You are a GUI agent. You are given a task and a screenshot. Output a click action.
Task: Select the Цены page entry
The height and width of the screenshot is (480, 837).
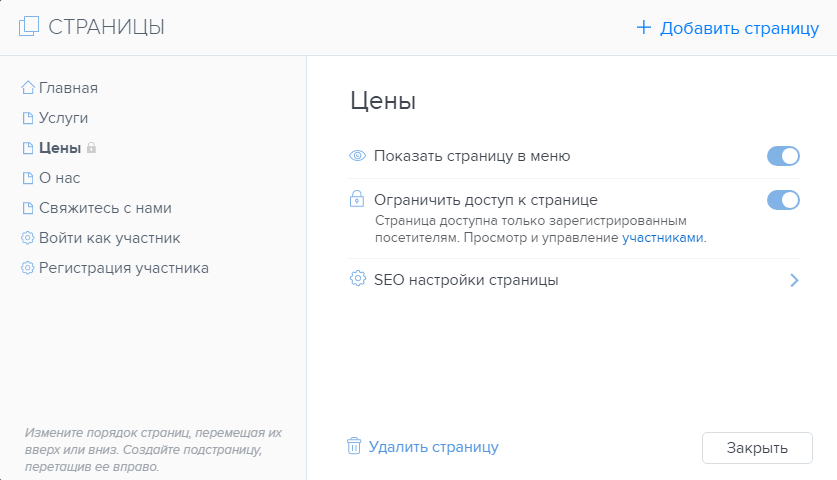(x=60, y=148)
